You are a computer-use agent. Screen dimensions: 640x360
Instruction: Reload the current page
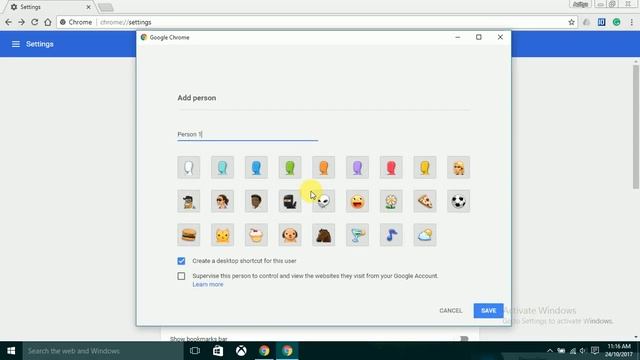pyautogui.click(x=35, y=22)
